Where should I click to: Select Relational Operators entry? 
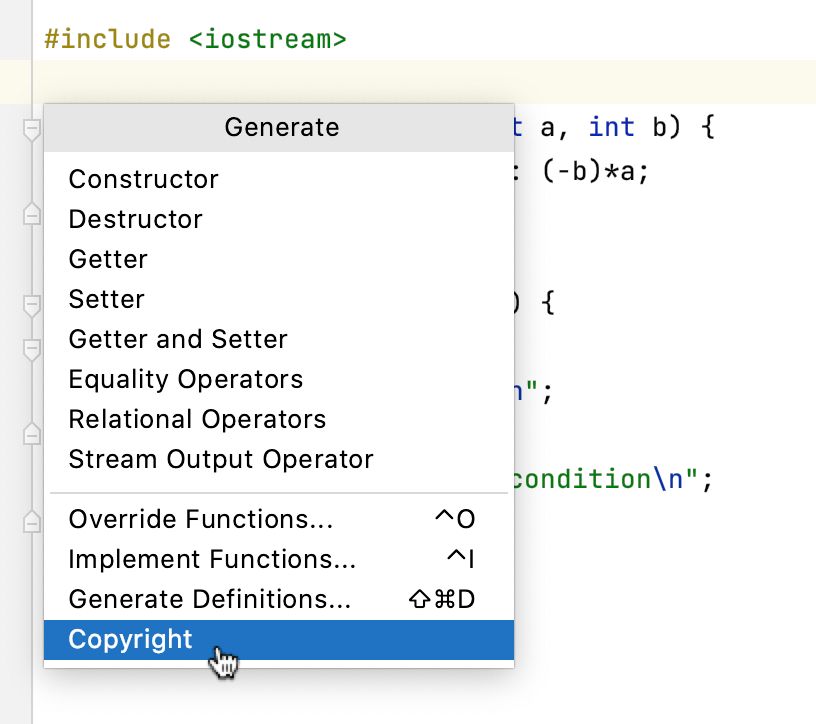[x=197, y=420]
